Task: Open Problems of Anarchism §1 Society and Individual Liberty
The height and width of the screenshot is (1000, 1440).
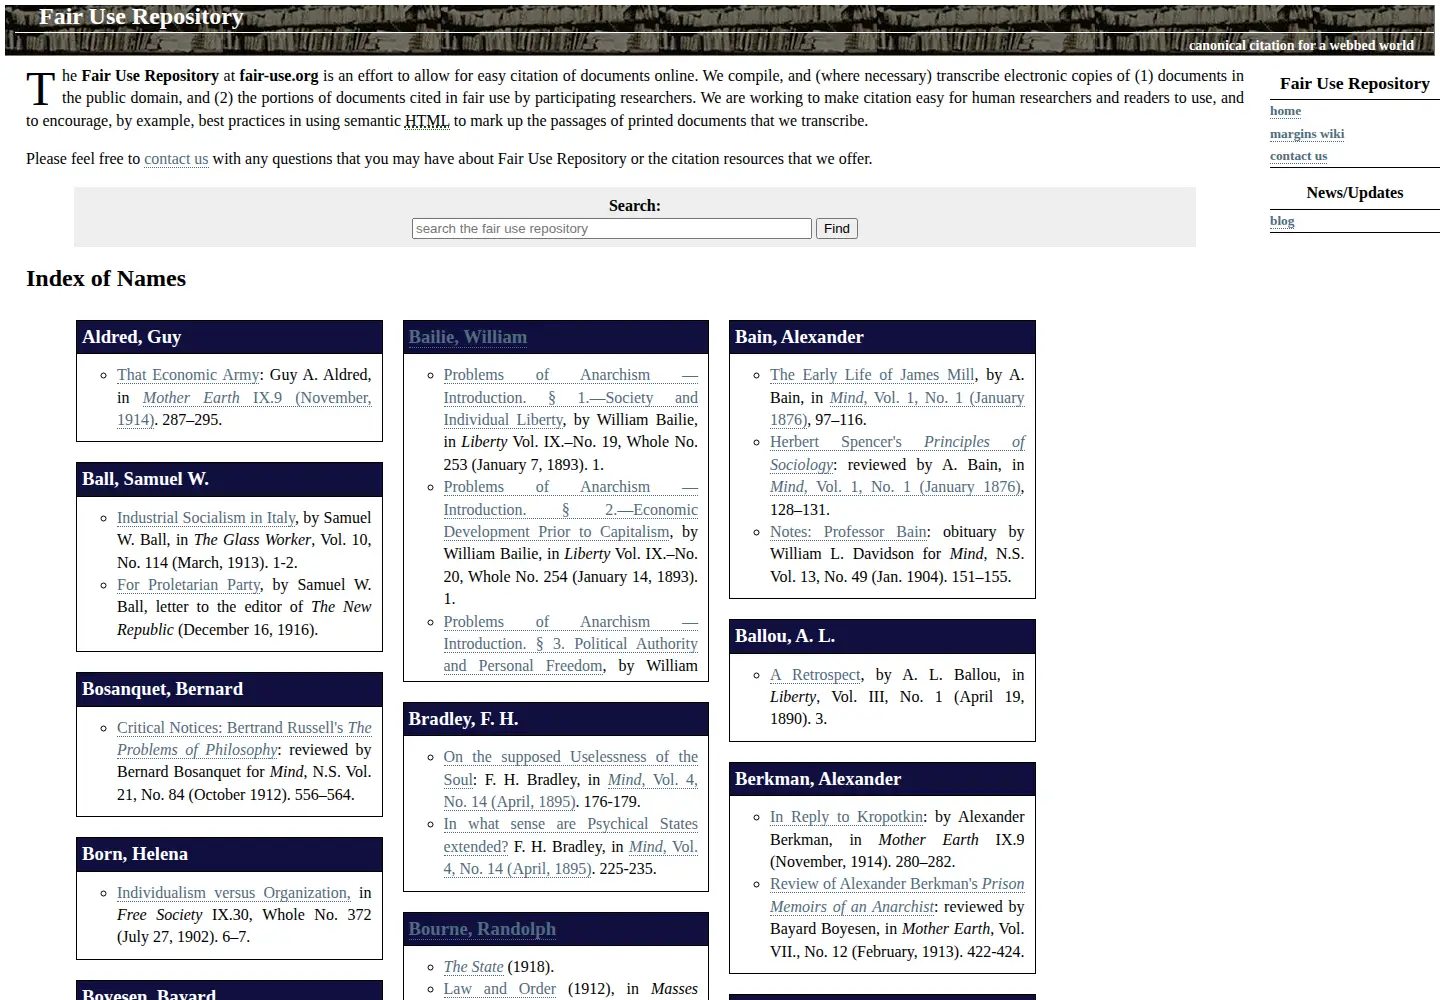Action: (571, 397)
